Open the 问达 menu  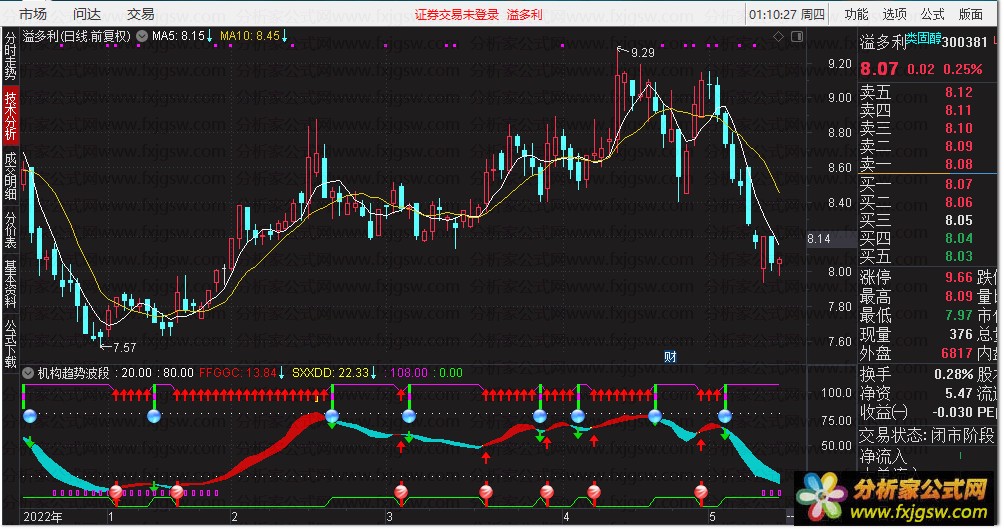pos(86,13)
